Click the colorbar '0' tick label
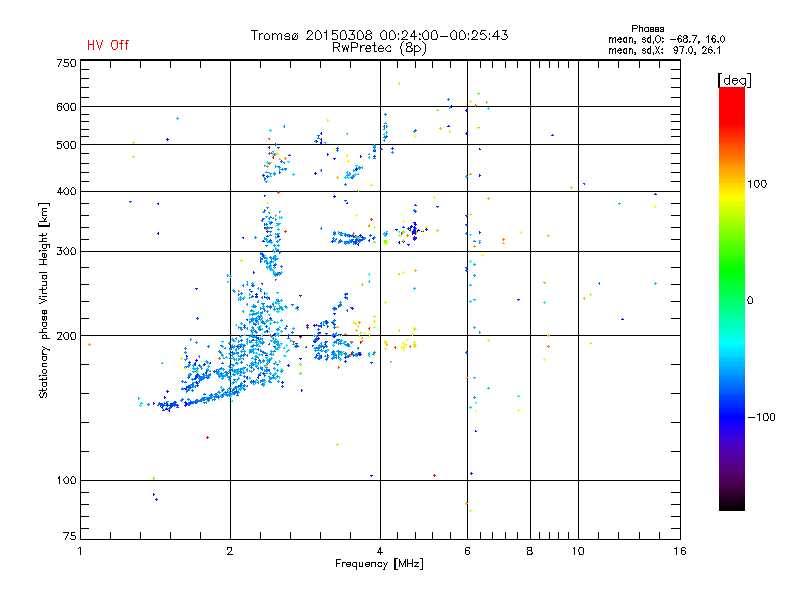The width and height of the screenshot is (800, 600). (750, 301)
